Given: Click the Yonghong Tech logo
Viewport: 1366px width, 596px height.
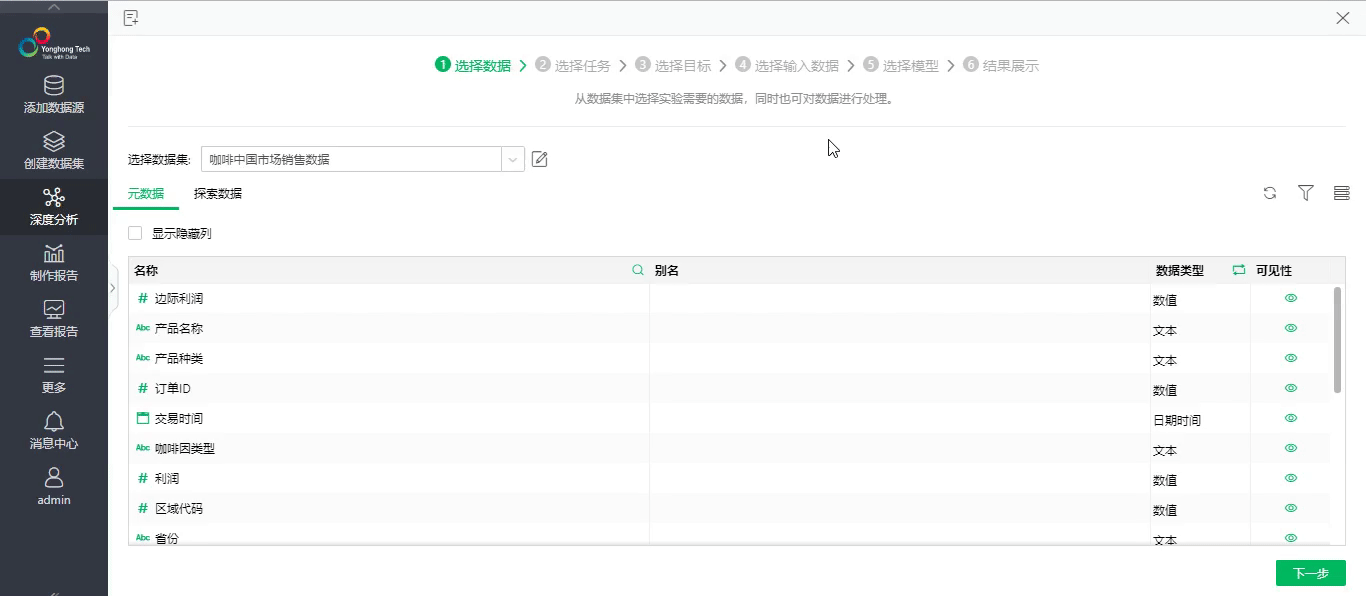Looking at the screenshot, I should coord(54,44).
